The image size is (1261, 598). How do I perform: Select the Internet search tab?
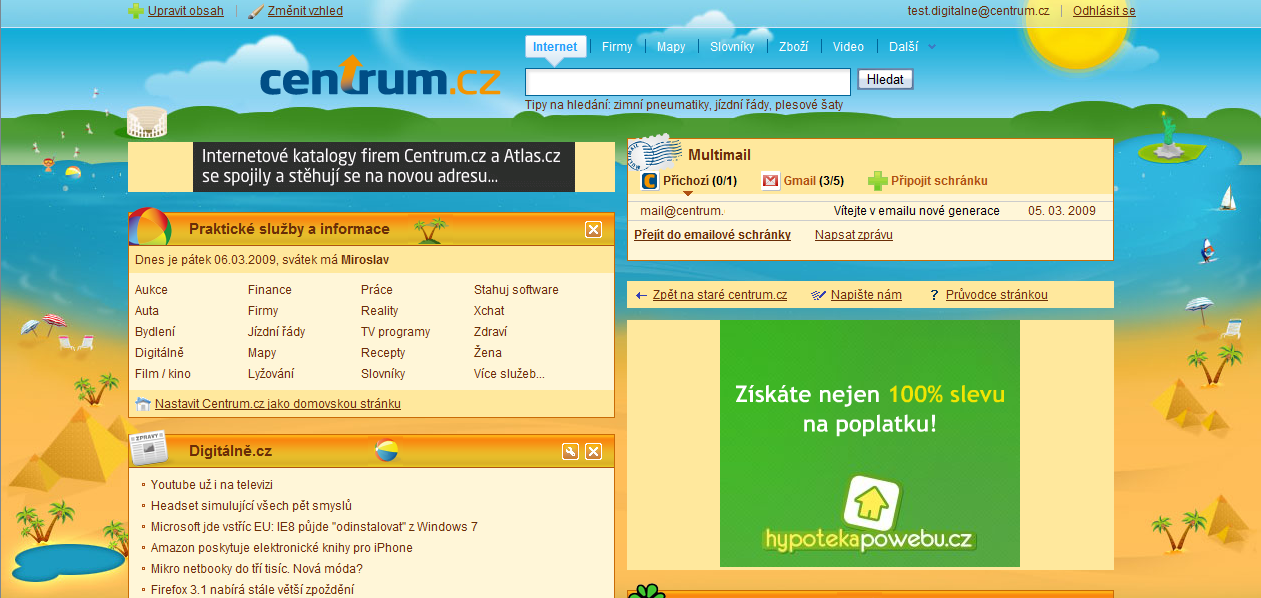click(555, 47)
